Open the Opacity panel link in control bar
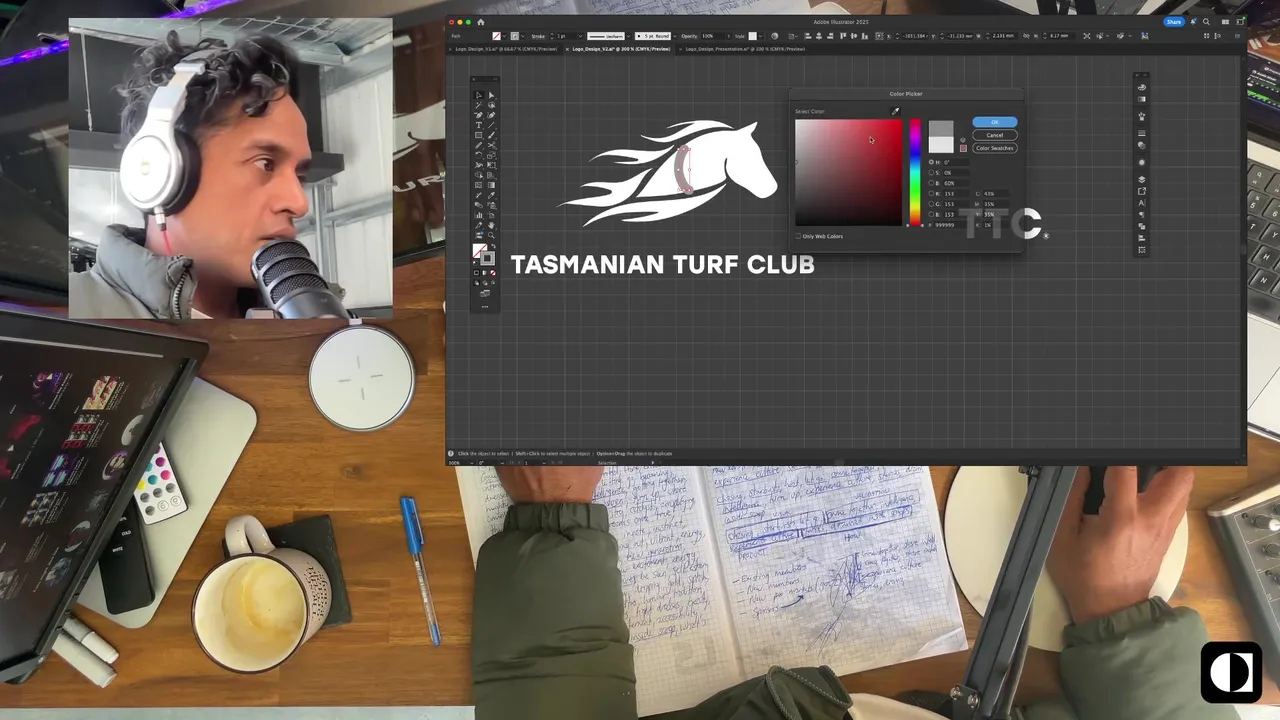 pyautogui.click(x=689, y=36)
